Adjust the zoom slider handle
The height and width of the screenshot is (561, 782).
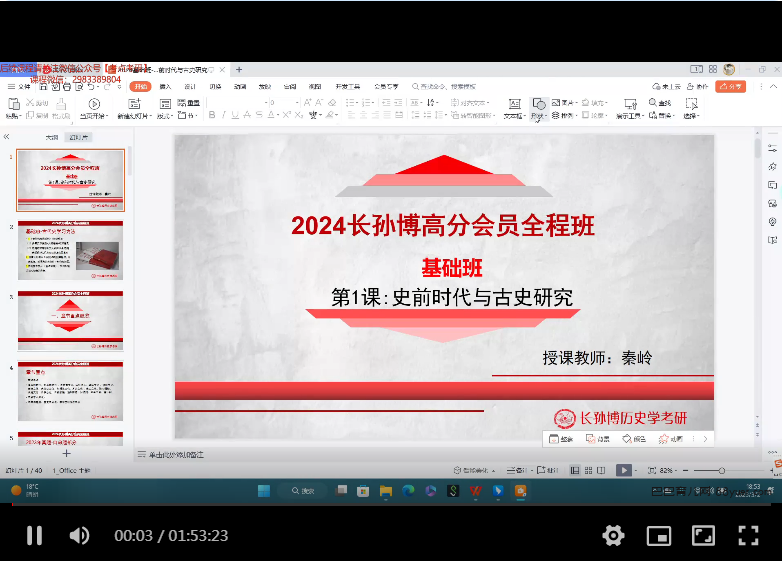722,470
